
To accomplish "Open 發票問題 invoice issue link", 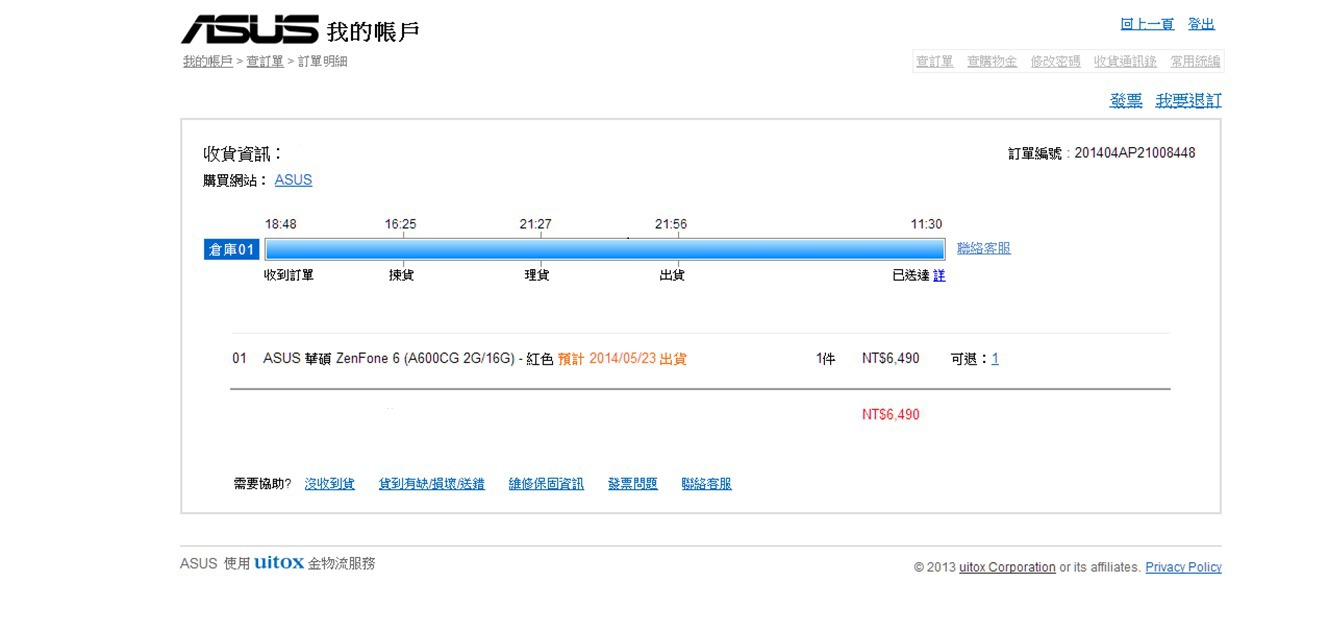I will [x=633, y=484].
